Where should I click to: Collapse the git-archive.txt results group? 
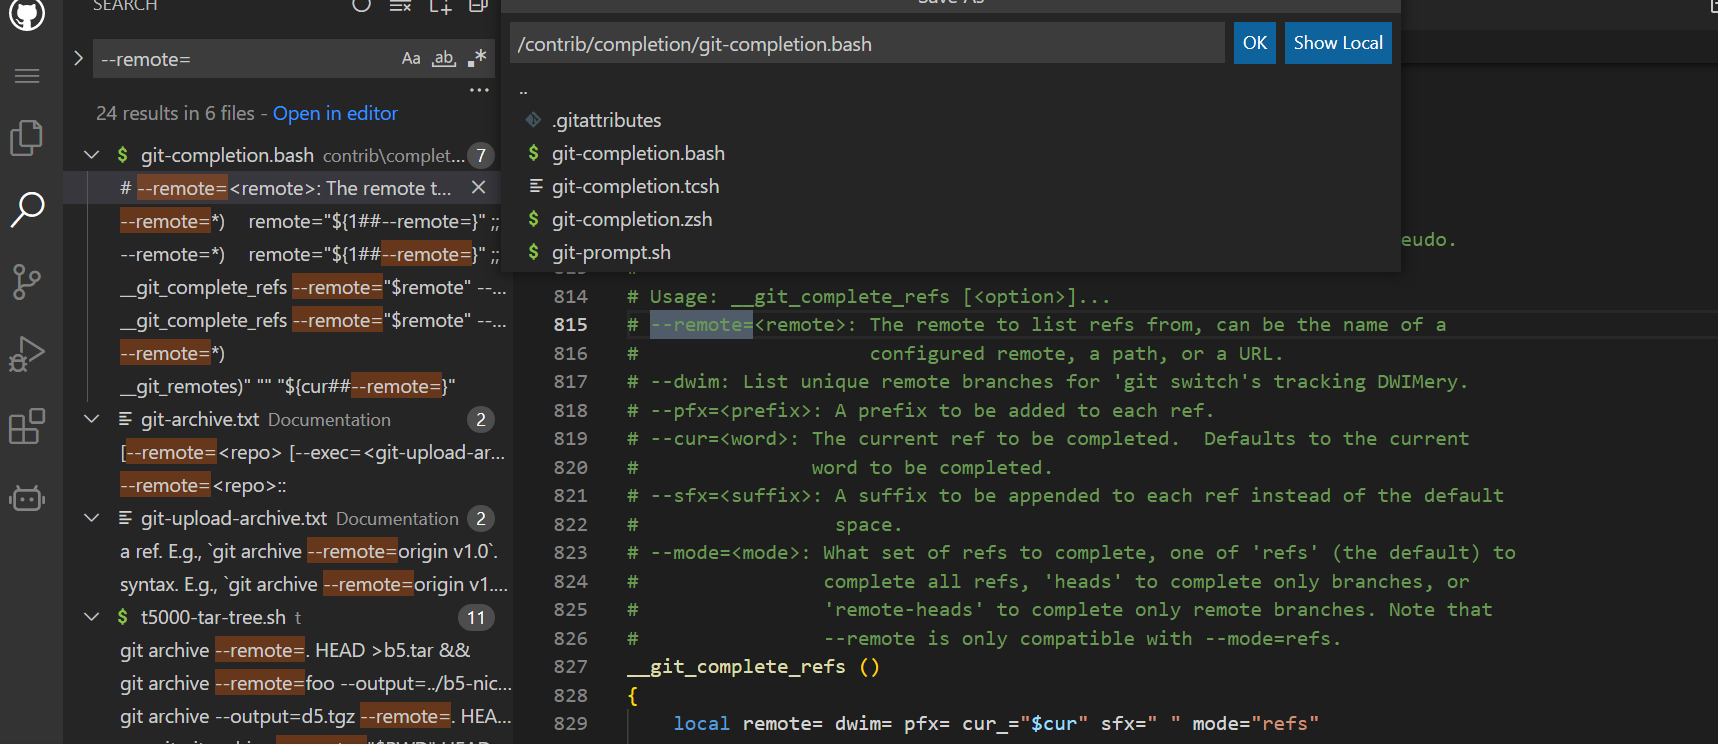(92, 419)
